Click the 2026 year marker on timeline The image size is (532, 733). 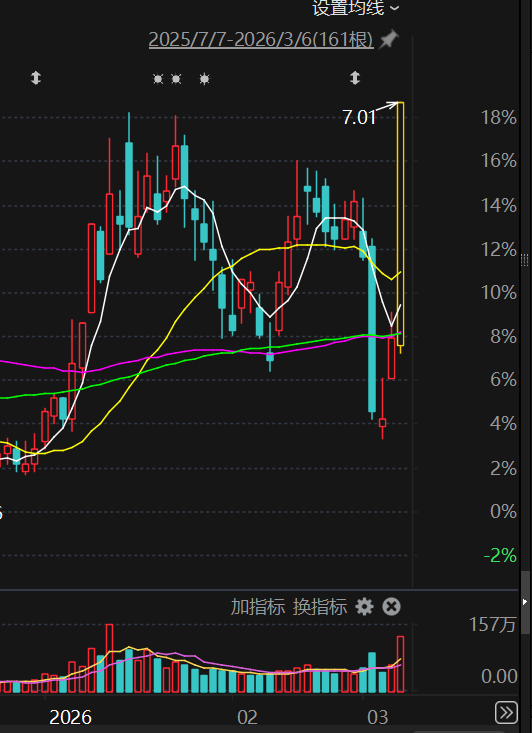pyautogui.click(x=70, y=717)
